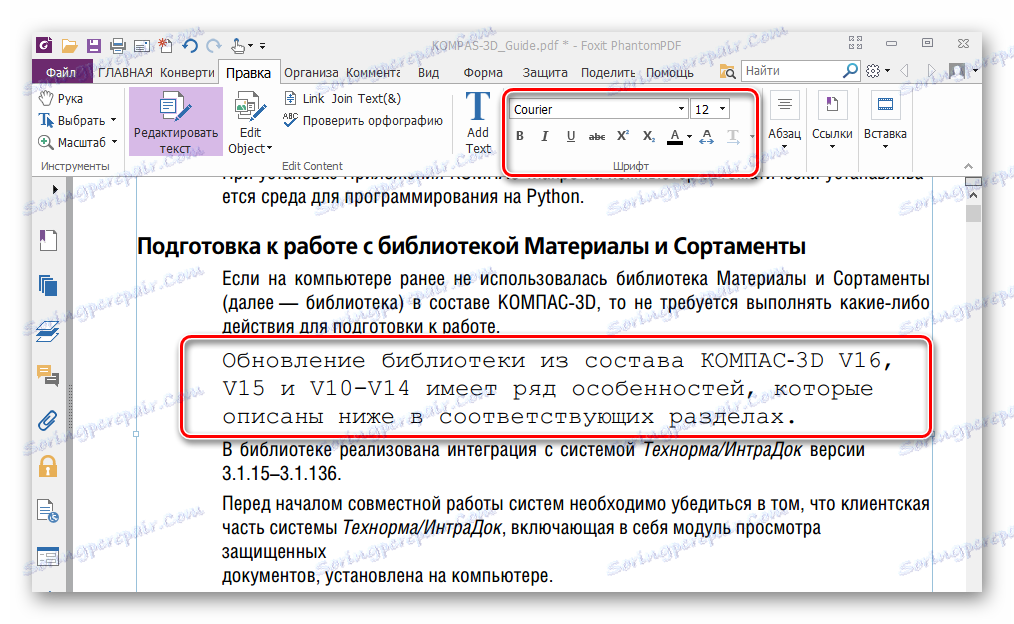Select the Рука hand tool

click(x=61, y=99)
